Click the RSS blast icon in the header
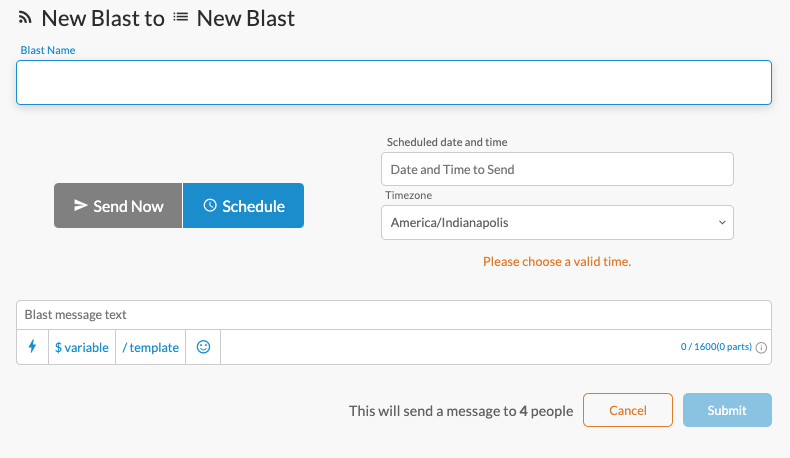This screenshot has width=790, height=458. tap(25, 18)
